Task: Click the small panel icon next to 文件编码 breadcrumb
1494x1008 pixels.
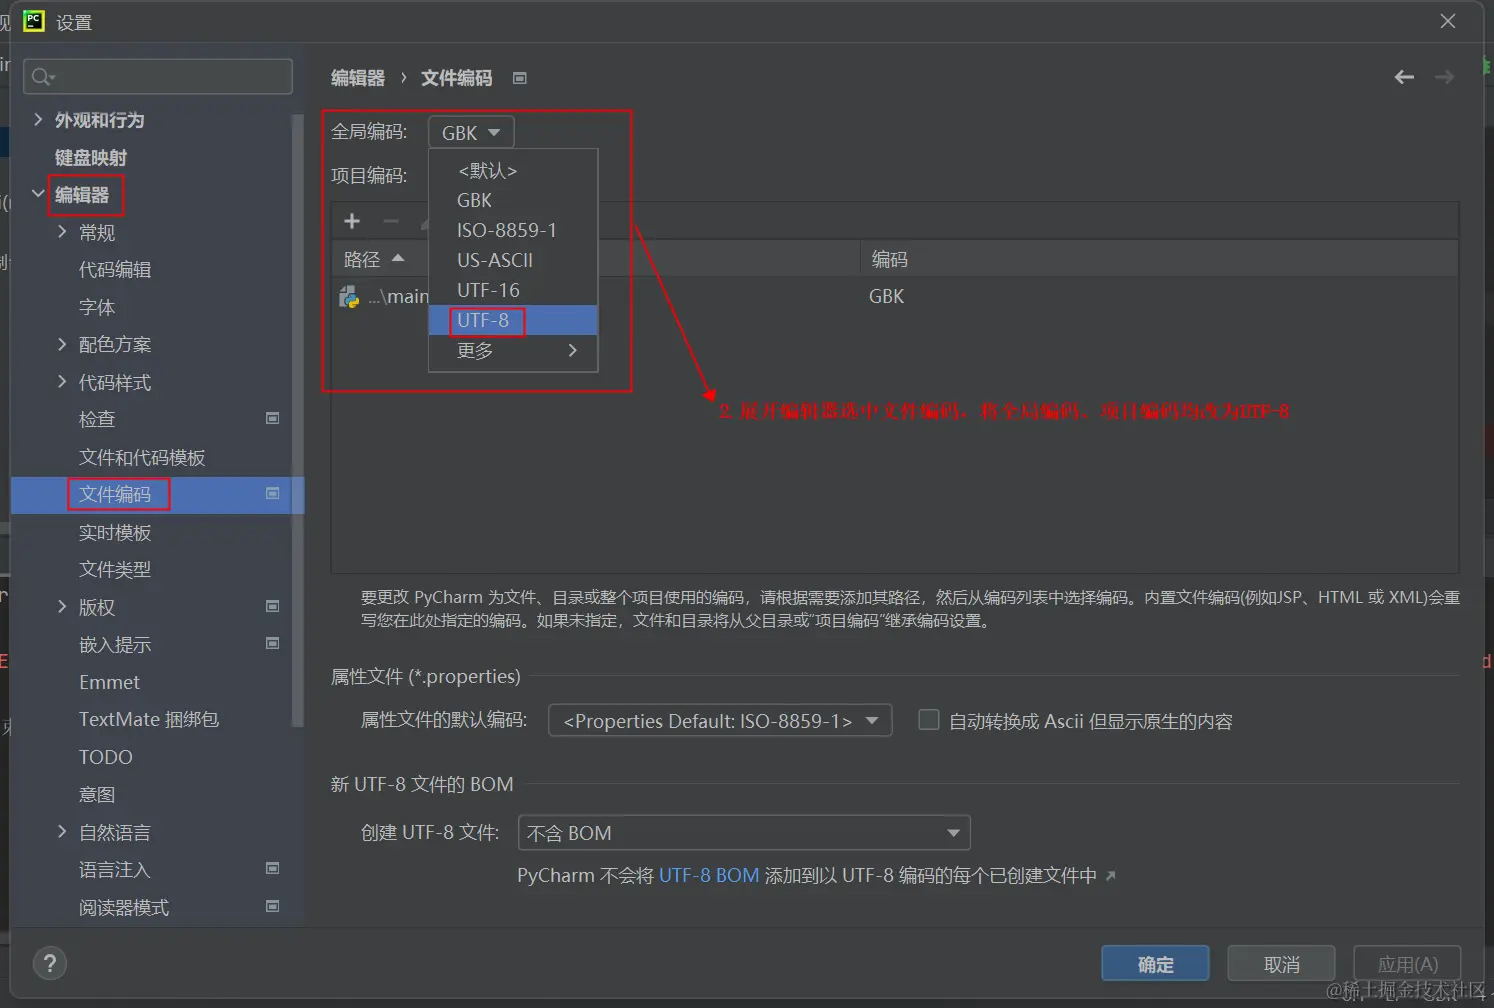Action: click(519, 77)
